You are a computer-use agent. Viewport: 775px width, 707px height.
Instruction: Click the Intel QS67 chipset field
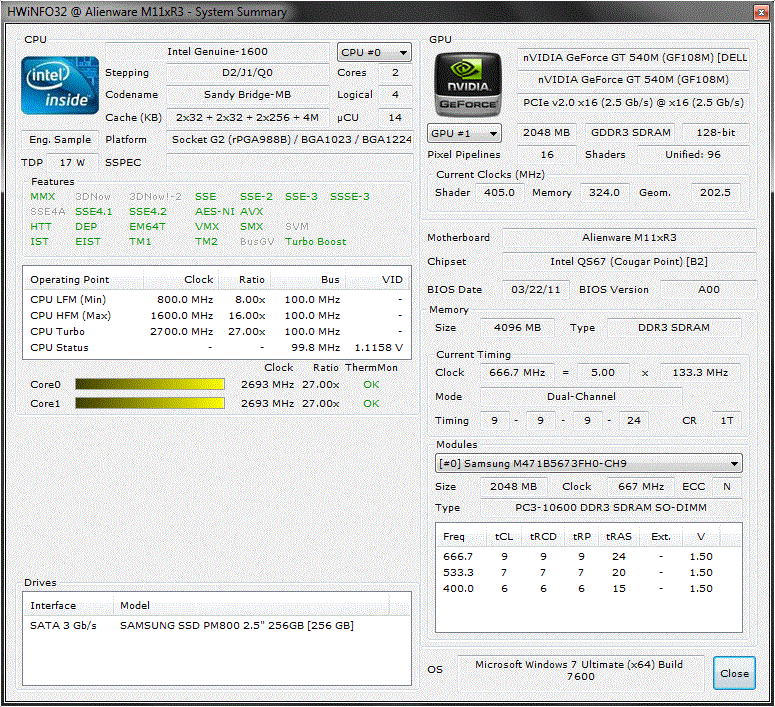(x=629, y=262)
